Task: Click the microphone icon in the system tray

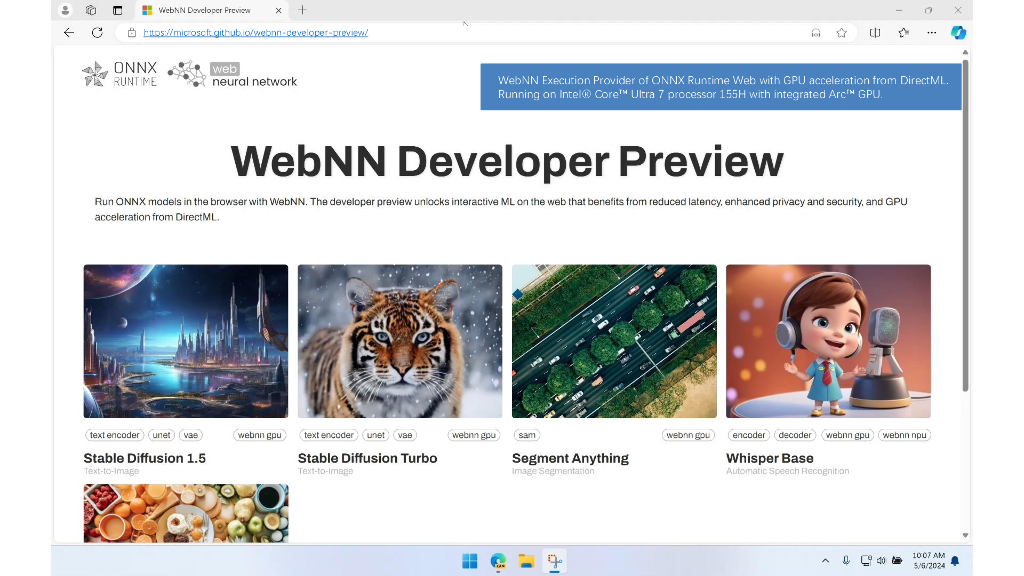Action: click(x=846, y=561)
